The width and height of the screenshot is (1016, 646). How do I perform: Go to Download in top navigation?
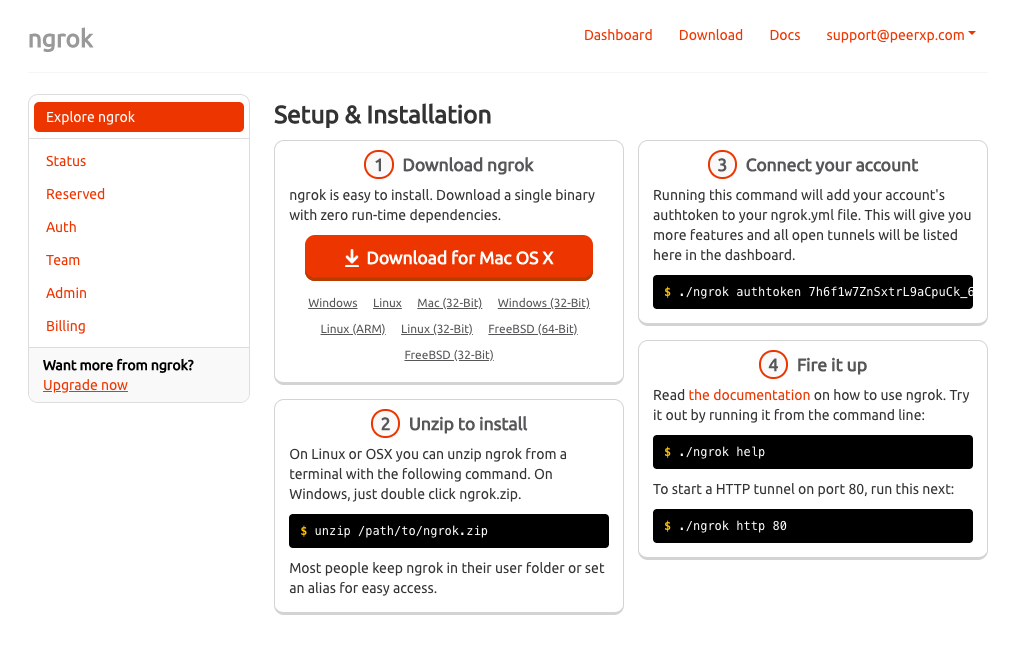tap(710, 35)
